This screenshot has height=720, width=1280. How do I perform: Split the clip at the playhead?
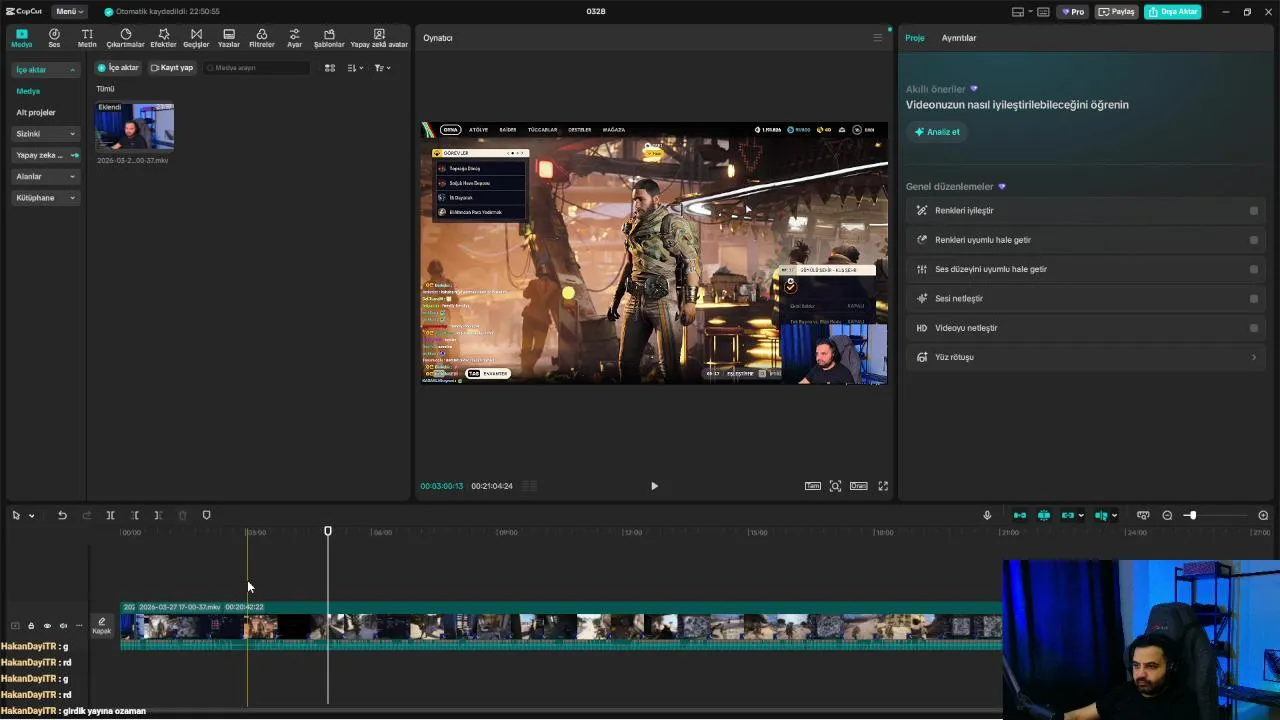110,515
